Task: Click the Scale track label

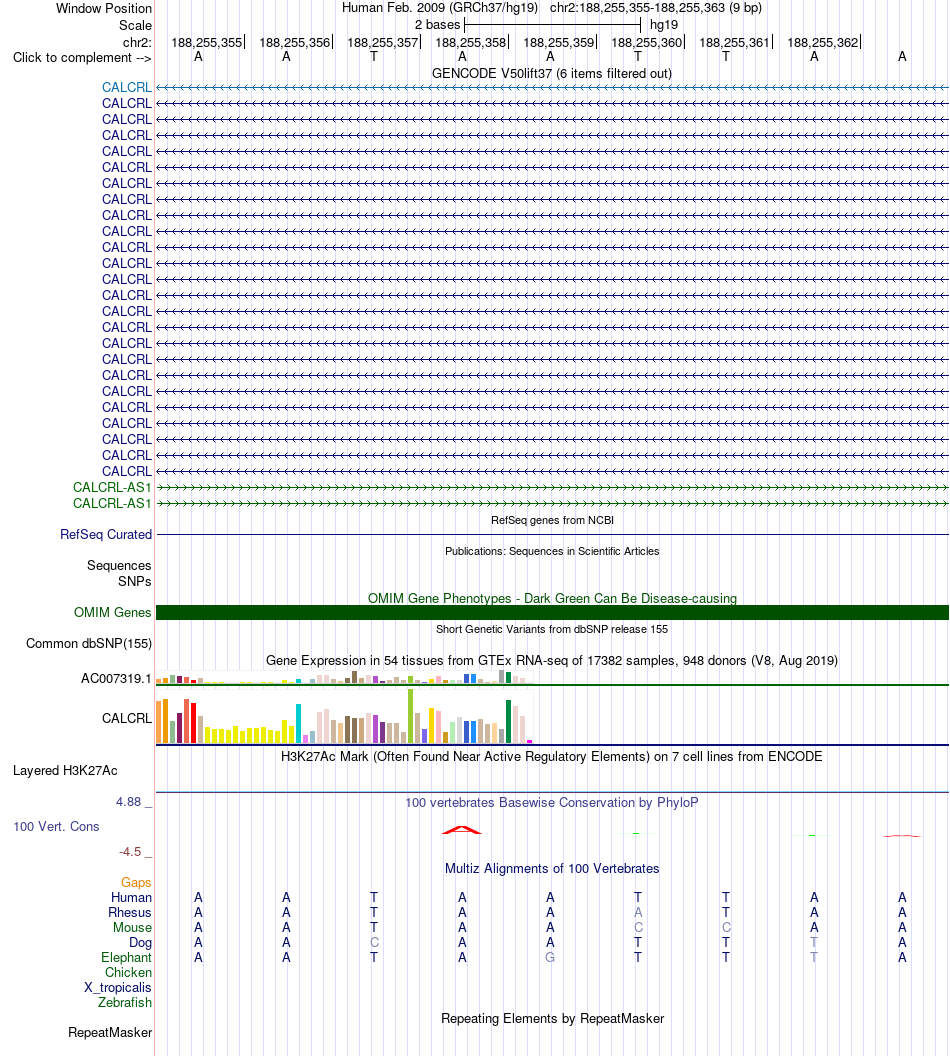Action: click(135, 26)
